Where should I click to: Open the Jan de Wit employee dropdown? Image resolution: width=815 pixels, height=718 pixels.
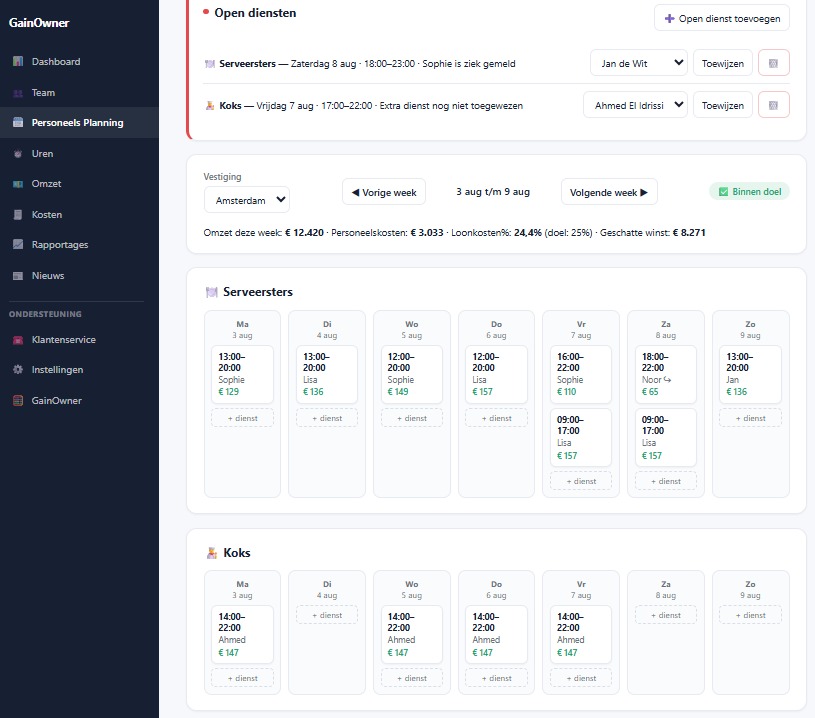[x=639, y=63]
